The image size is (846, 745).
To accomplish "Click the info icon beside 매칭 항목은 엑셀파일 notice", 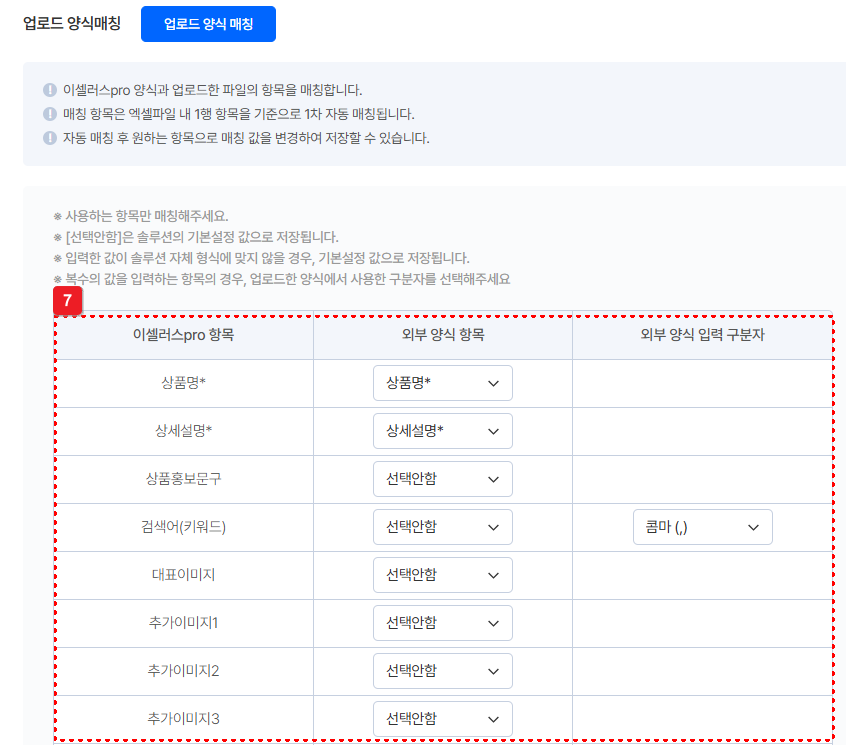I will [x=50, y=114].
